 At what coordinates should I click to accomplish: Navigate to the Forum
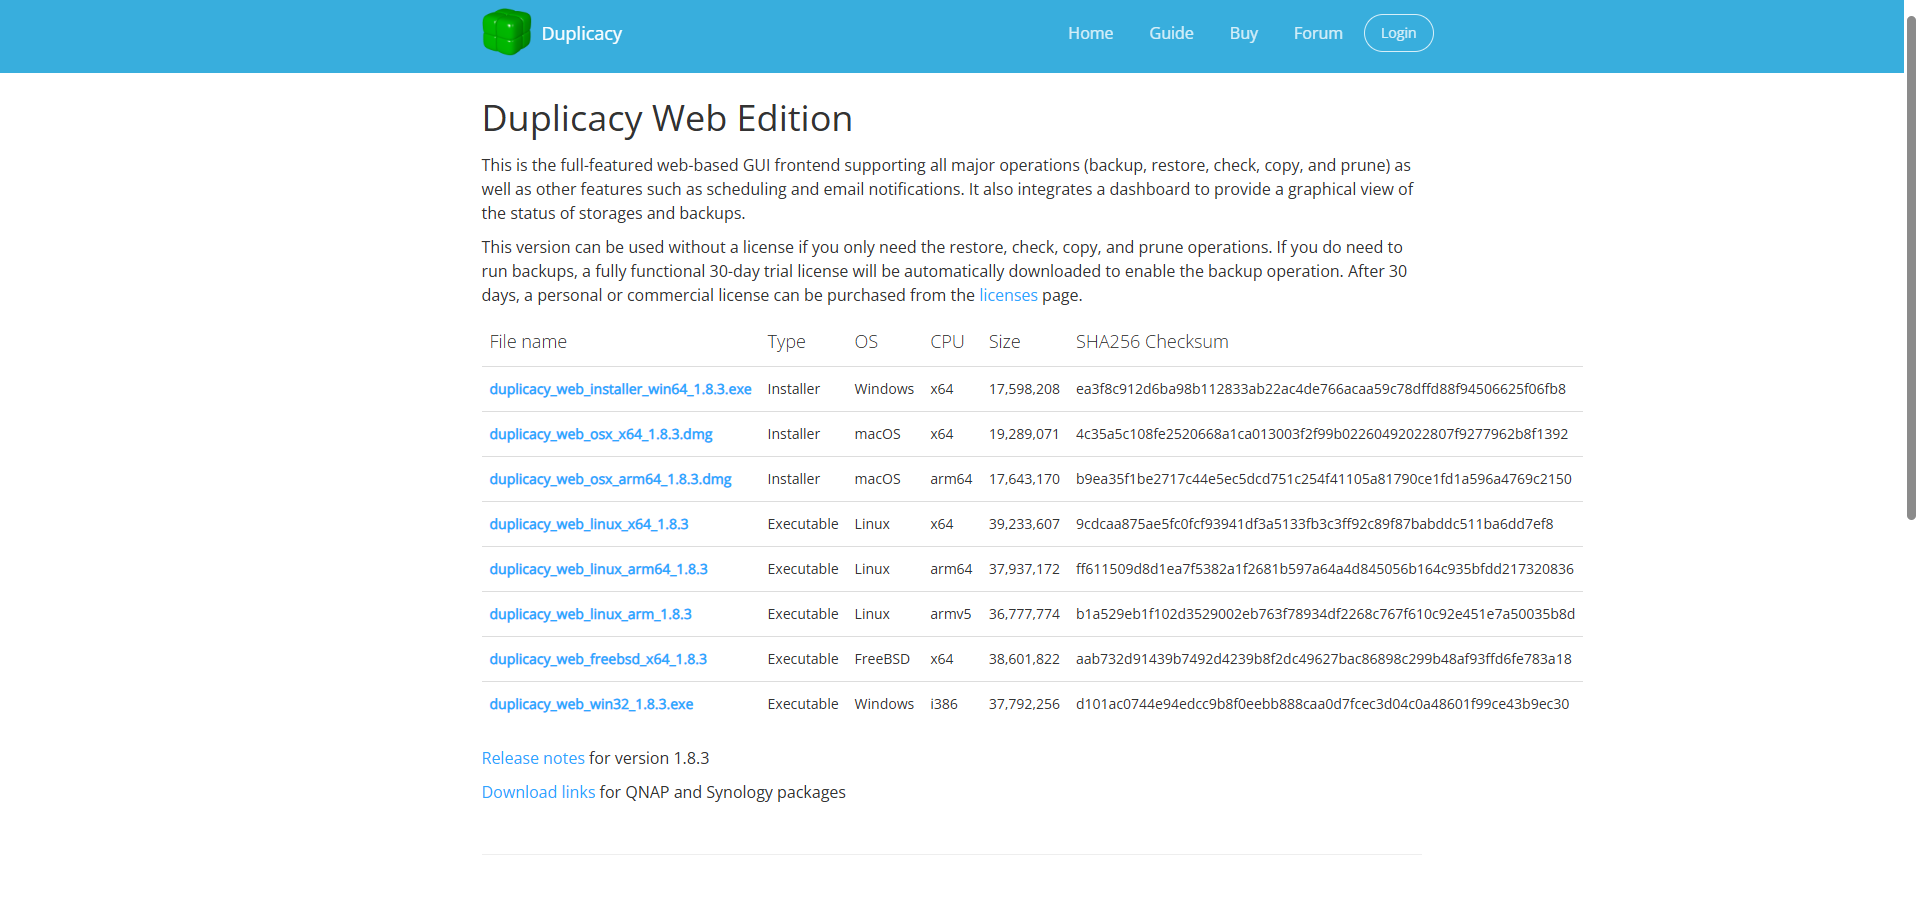(1317, 33)
